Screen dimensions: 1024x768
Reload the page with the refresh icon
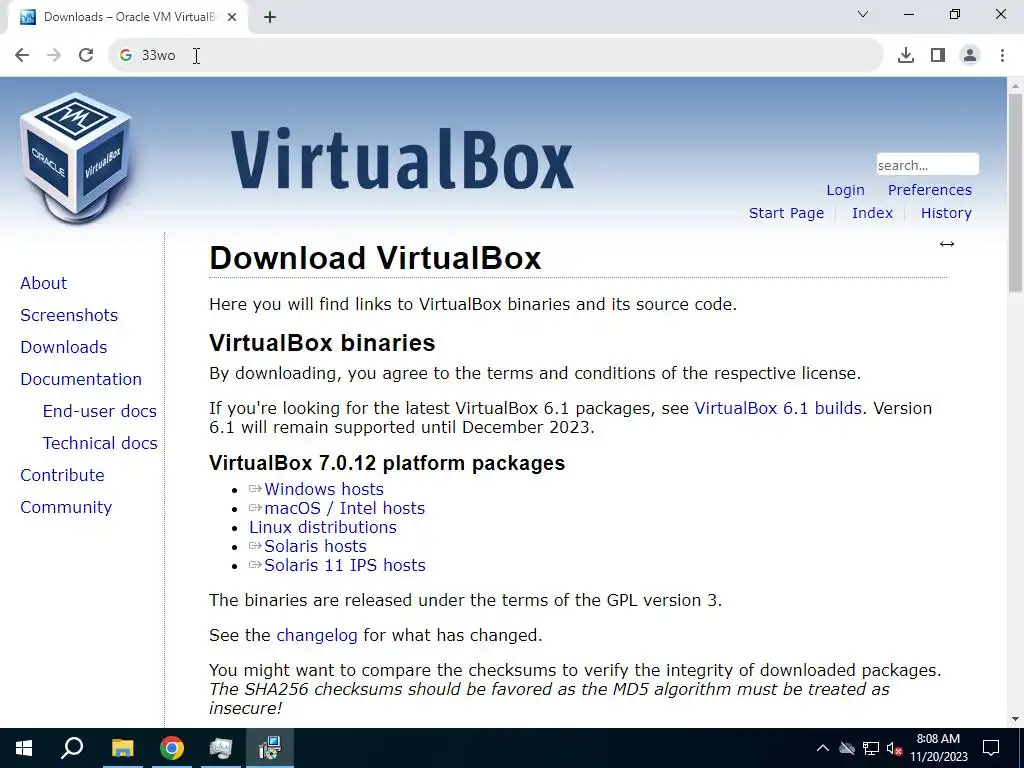(x=86, y=55)
